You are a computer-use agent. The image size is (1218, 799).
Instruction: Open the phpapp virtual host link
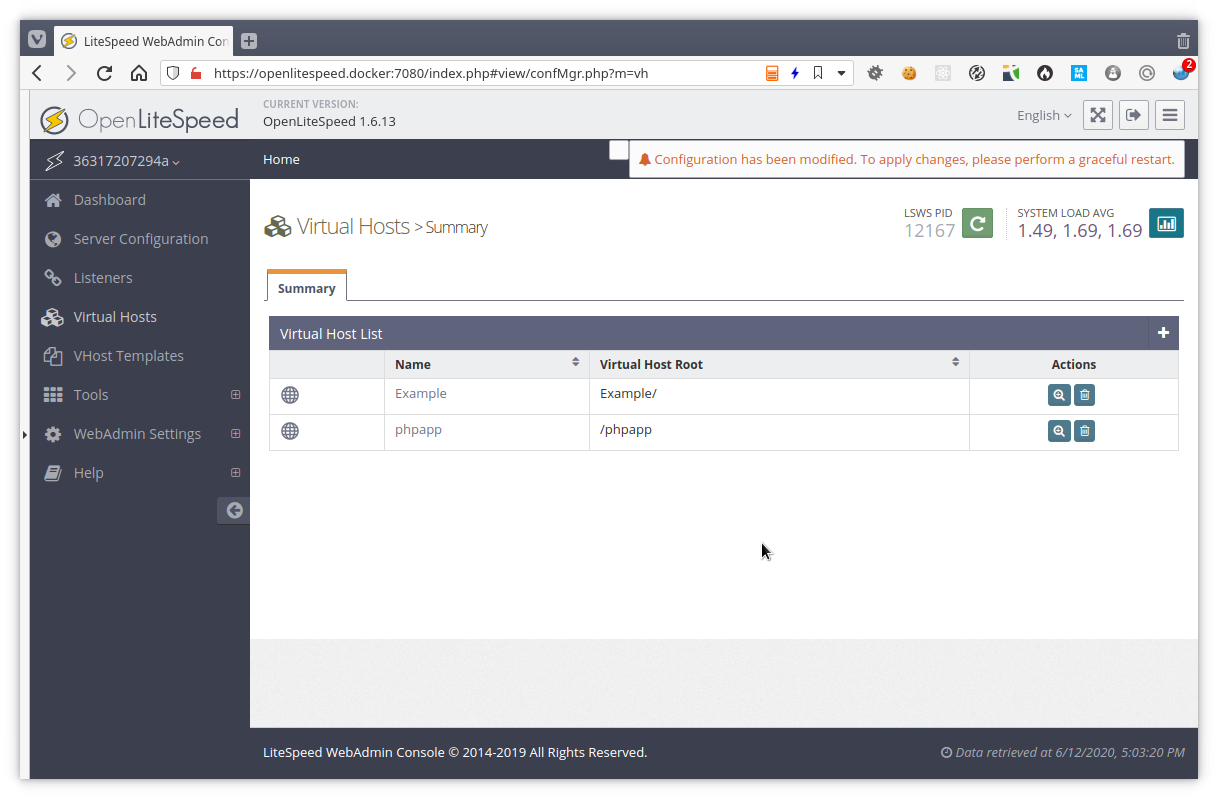click(x=418, y=429)
